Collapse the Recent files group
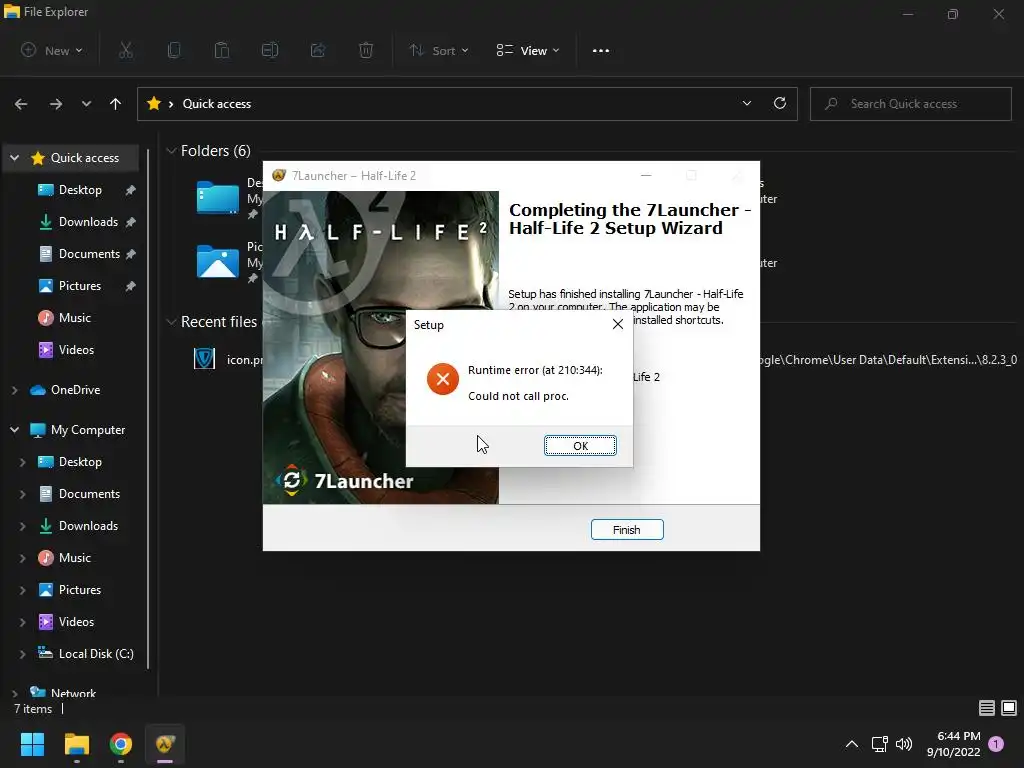The width and height of the screenshot is (1024, 768). [x=171, y=322]
